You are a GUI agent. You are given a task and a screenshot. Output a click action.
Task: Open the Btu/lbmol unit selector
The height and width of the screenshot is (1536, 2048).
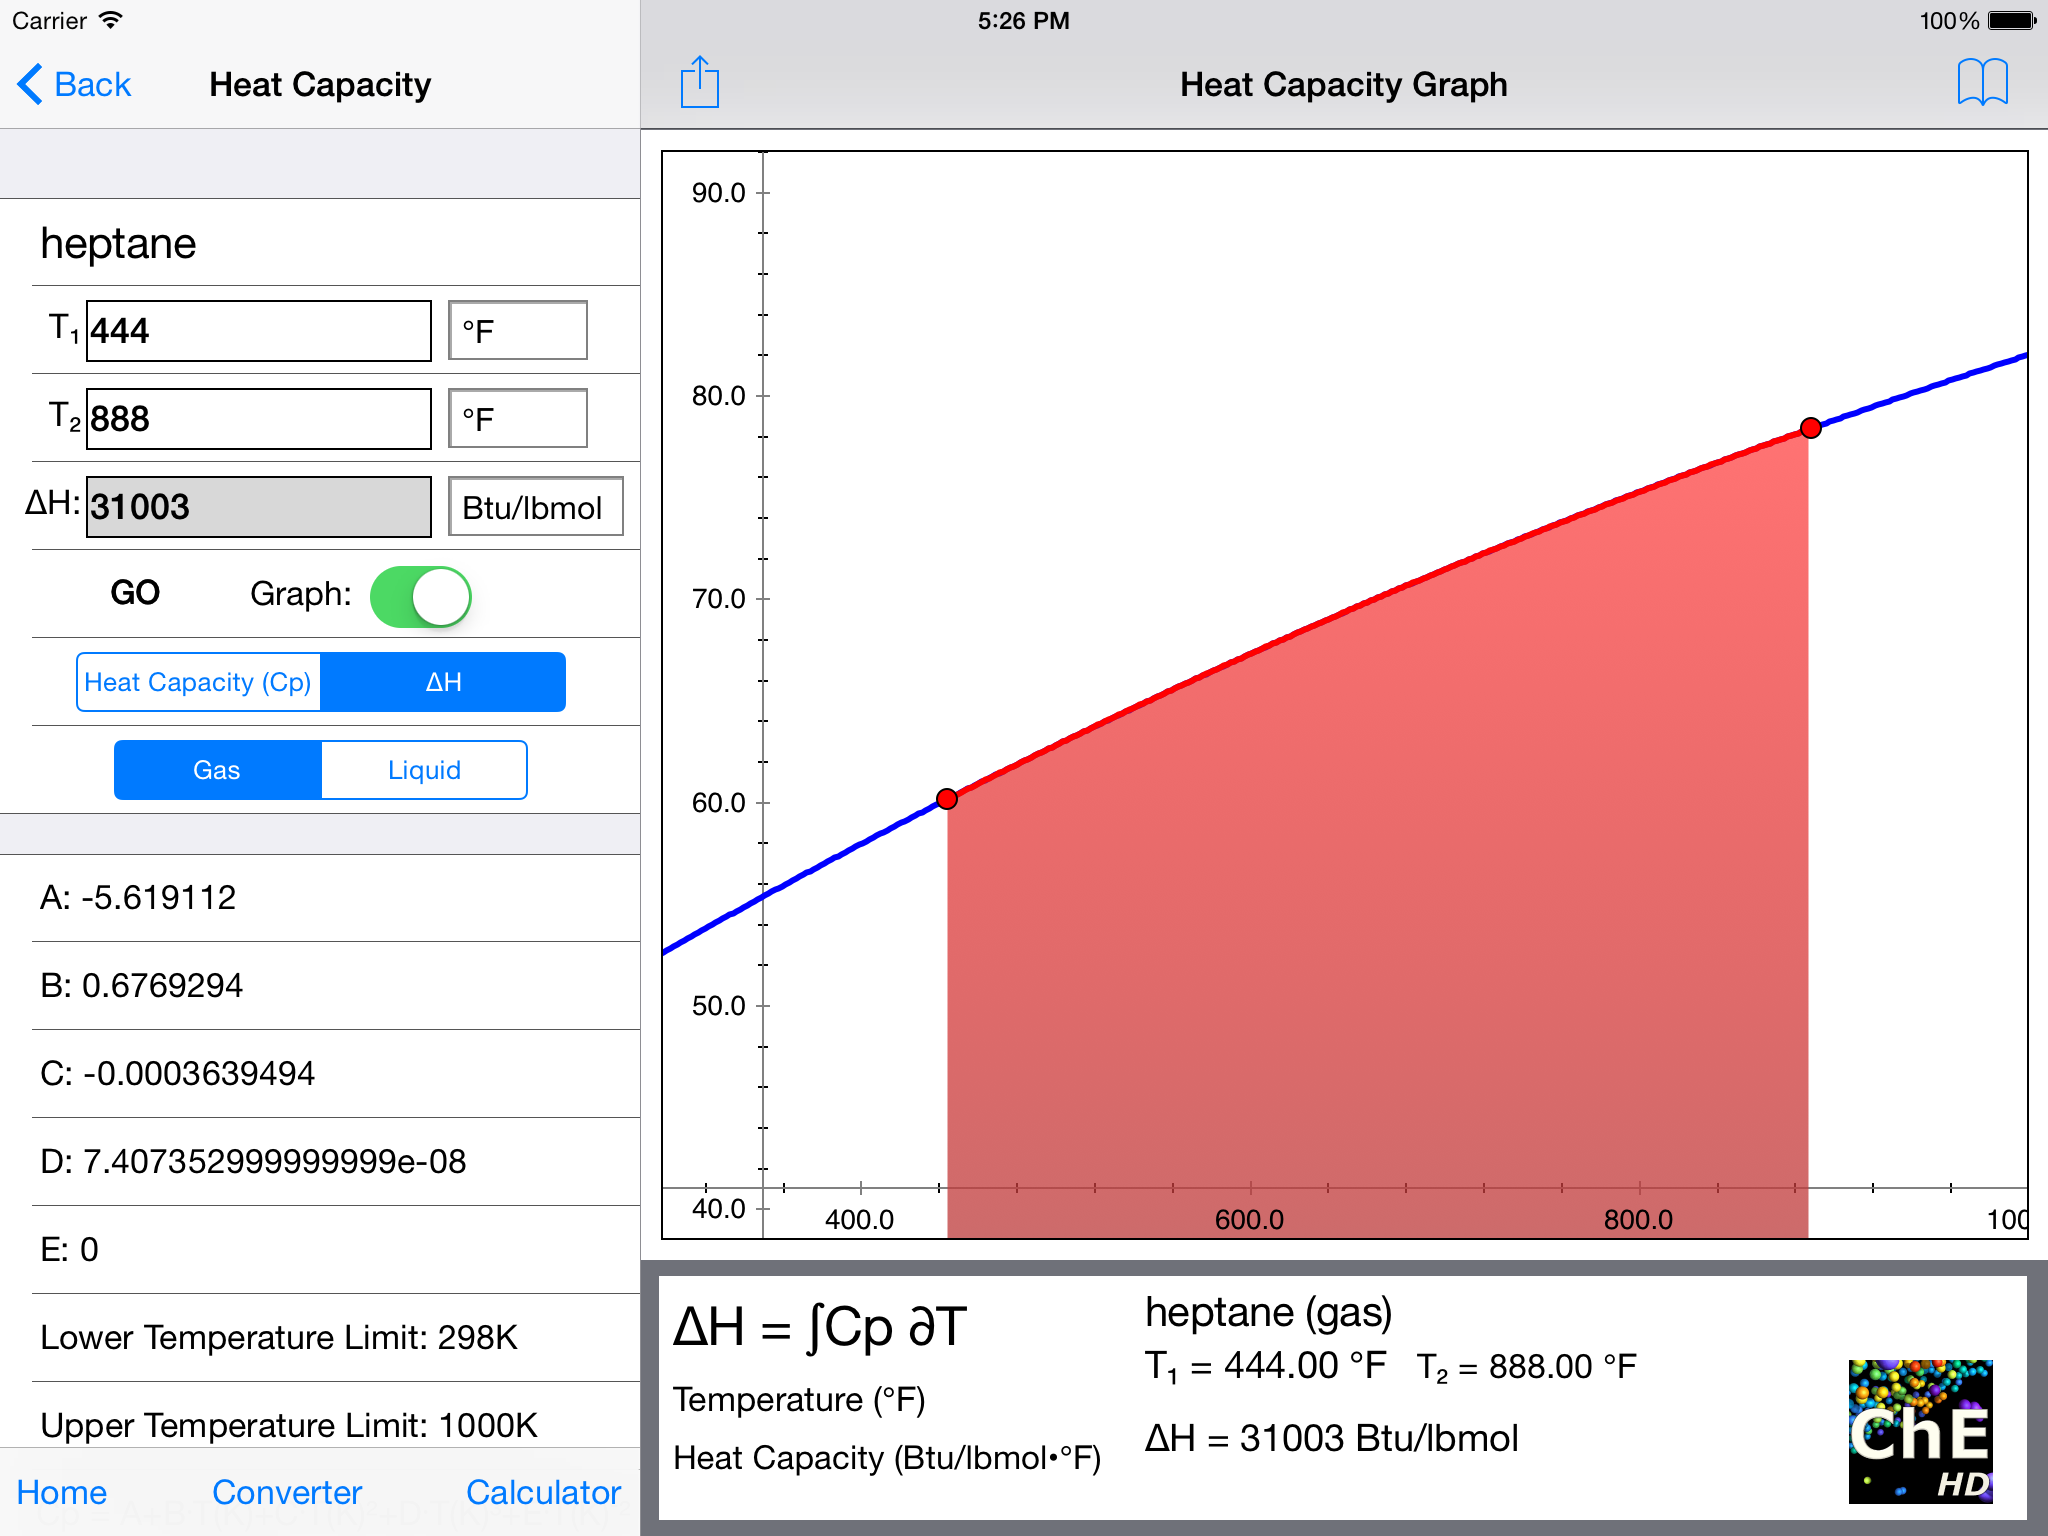coord(535,507)
